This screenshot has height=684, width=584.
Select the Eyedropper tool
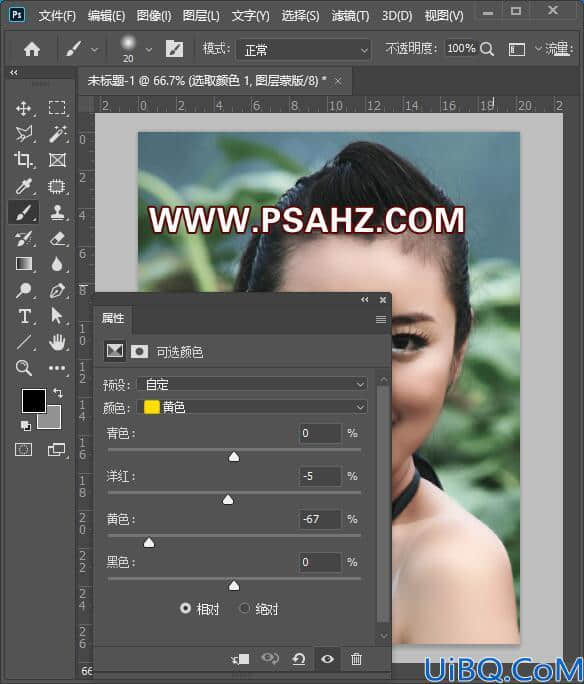point(24,186)
